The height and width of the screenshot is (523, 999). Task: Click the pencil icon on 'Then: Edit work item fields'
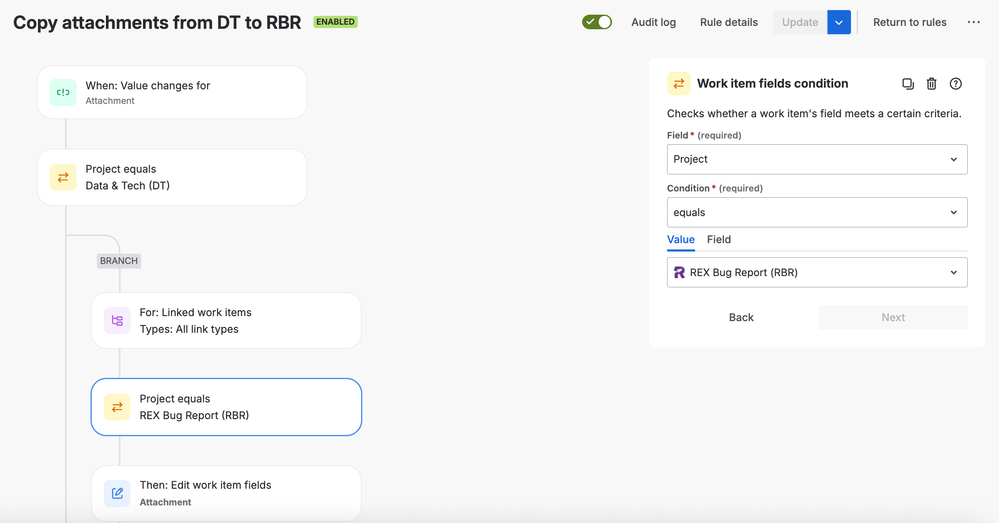tap(117, 493)
